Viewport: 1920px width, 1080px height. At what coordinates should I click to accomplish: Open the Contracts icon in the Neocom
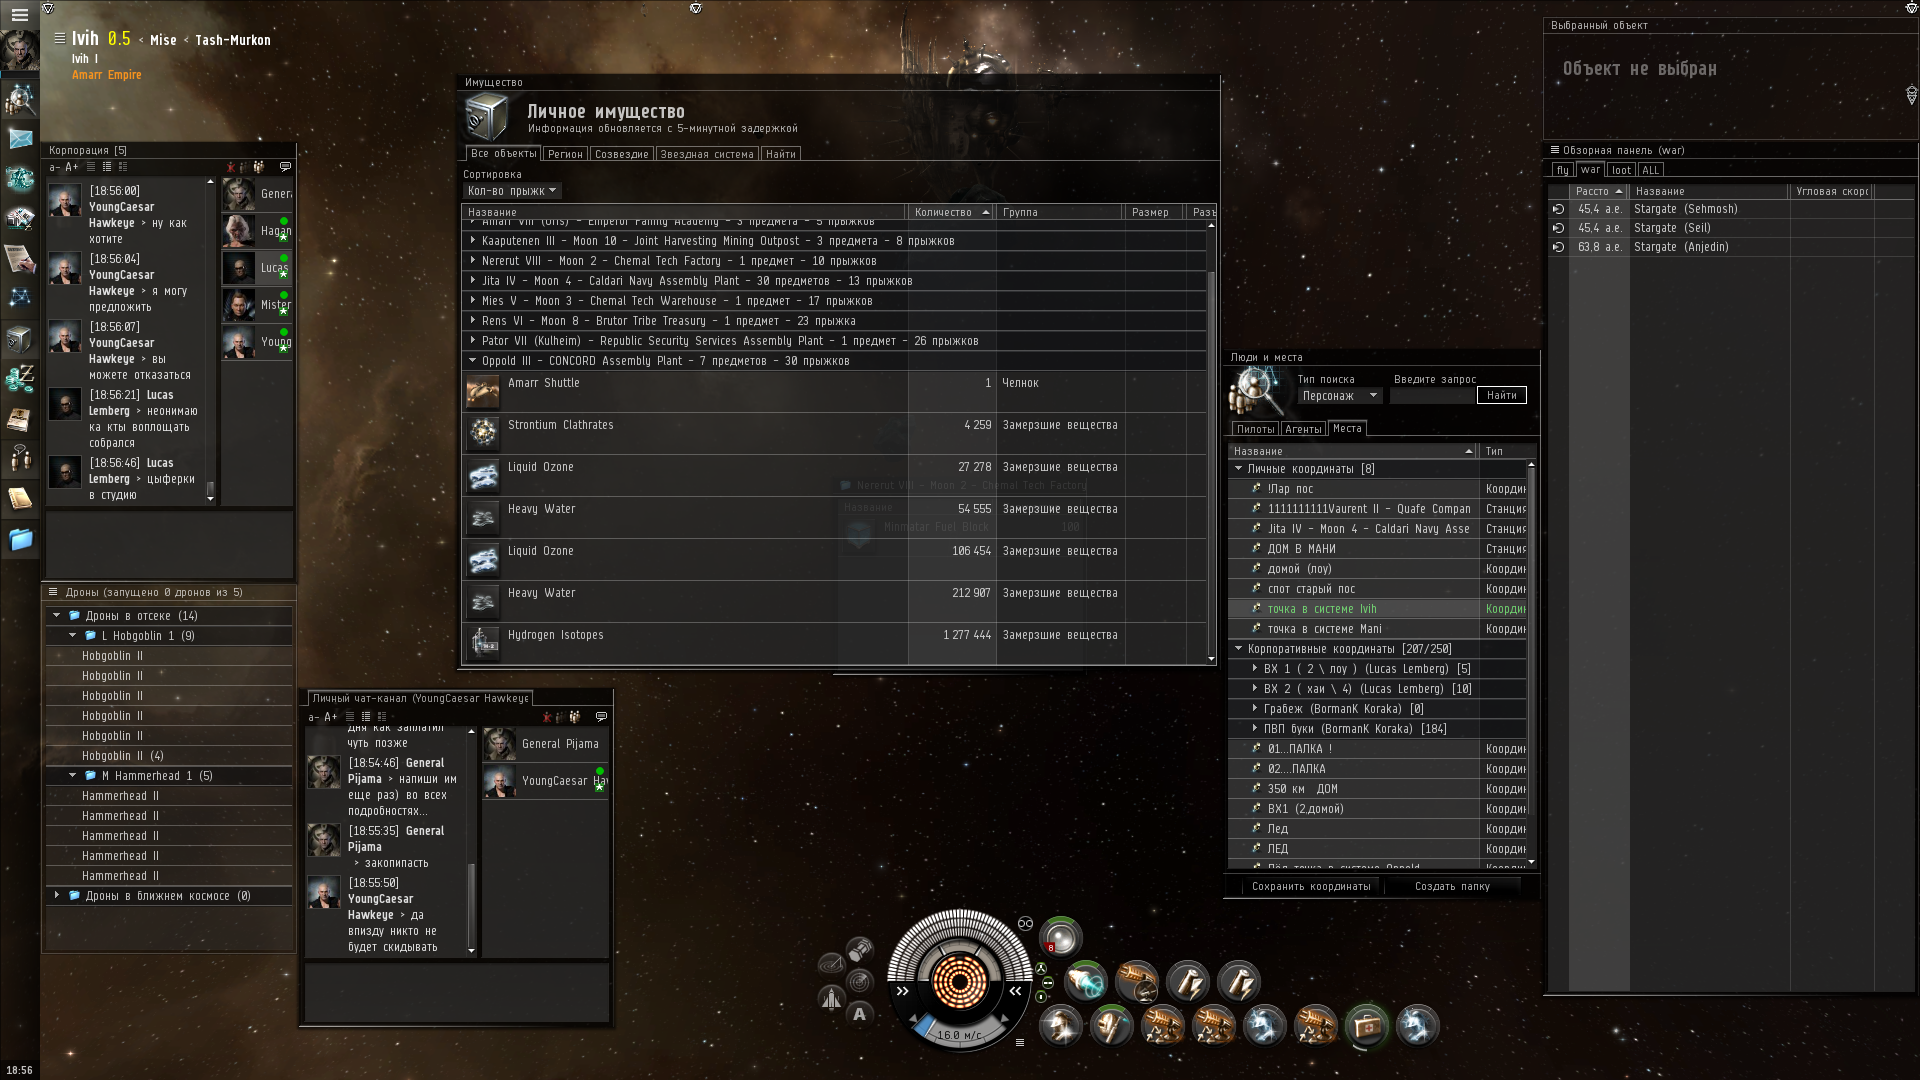(x=20, y=258)
